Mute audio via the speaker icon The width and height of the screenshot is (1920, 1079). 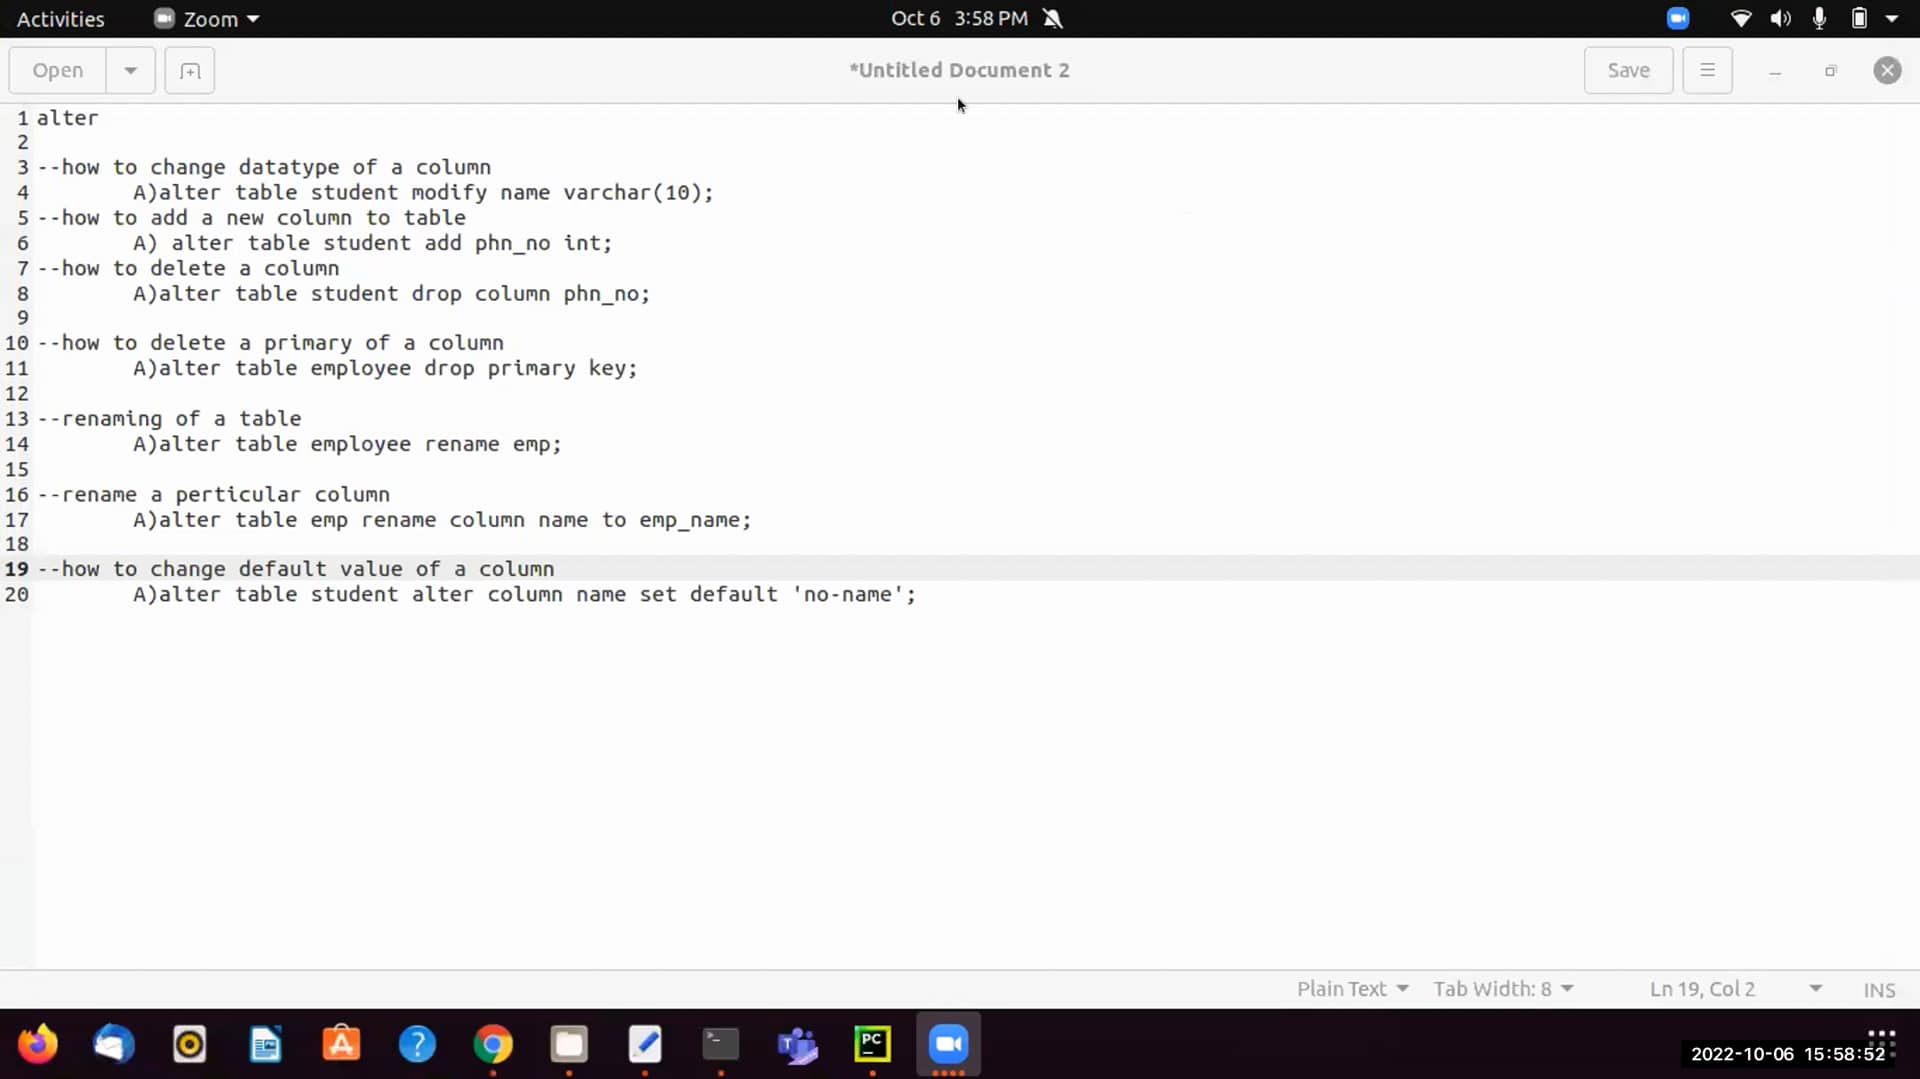pos(1782,18)
